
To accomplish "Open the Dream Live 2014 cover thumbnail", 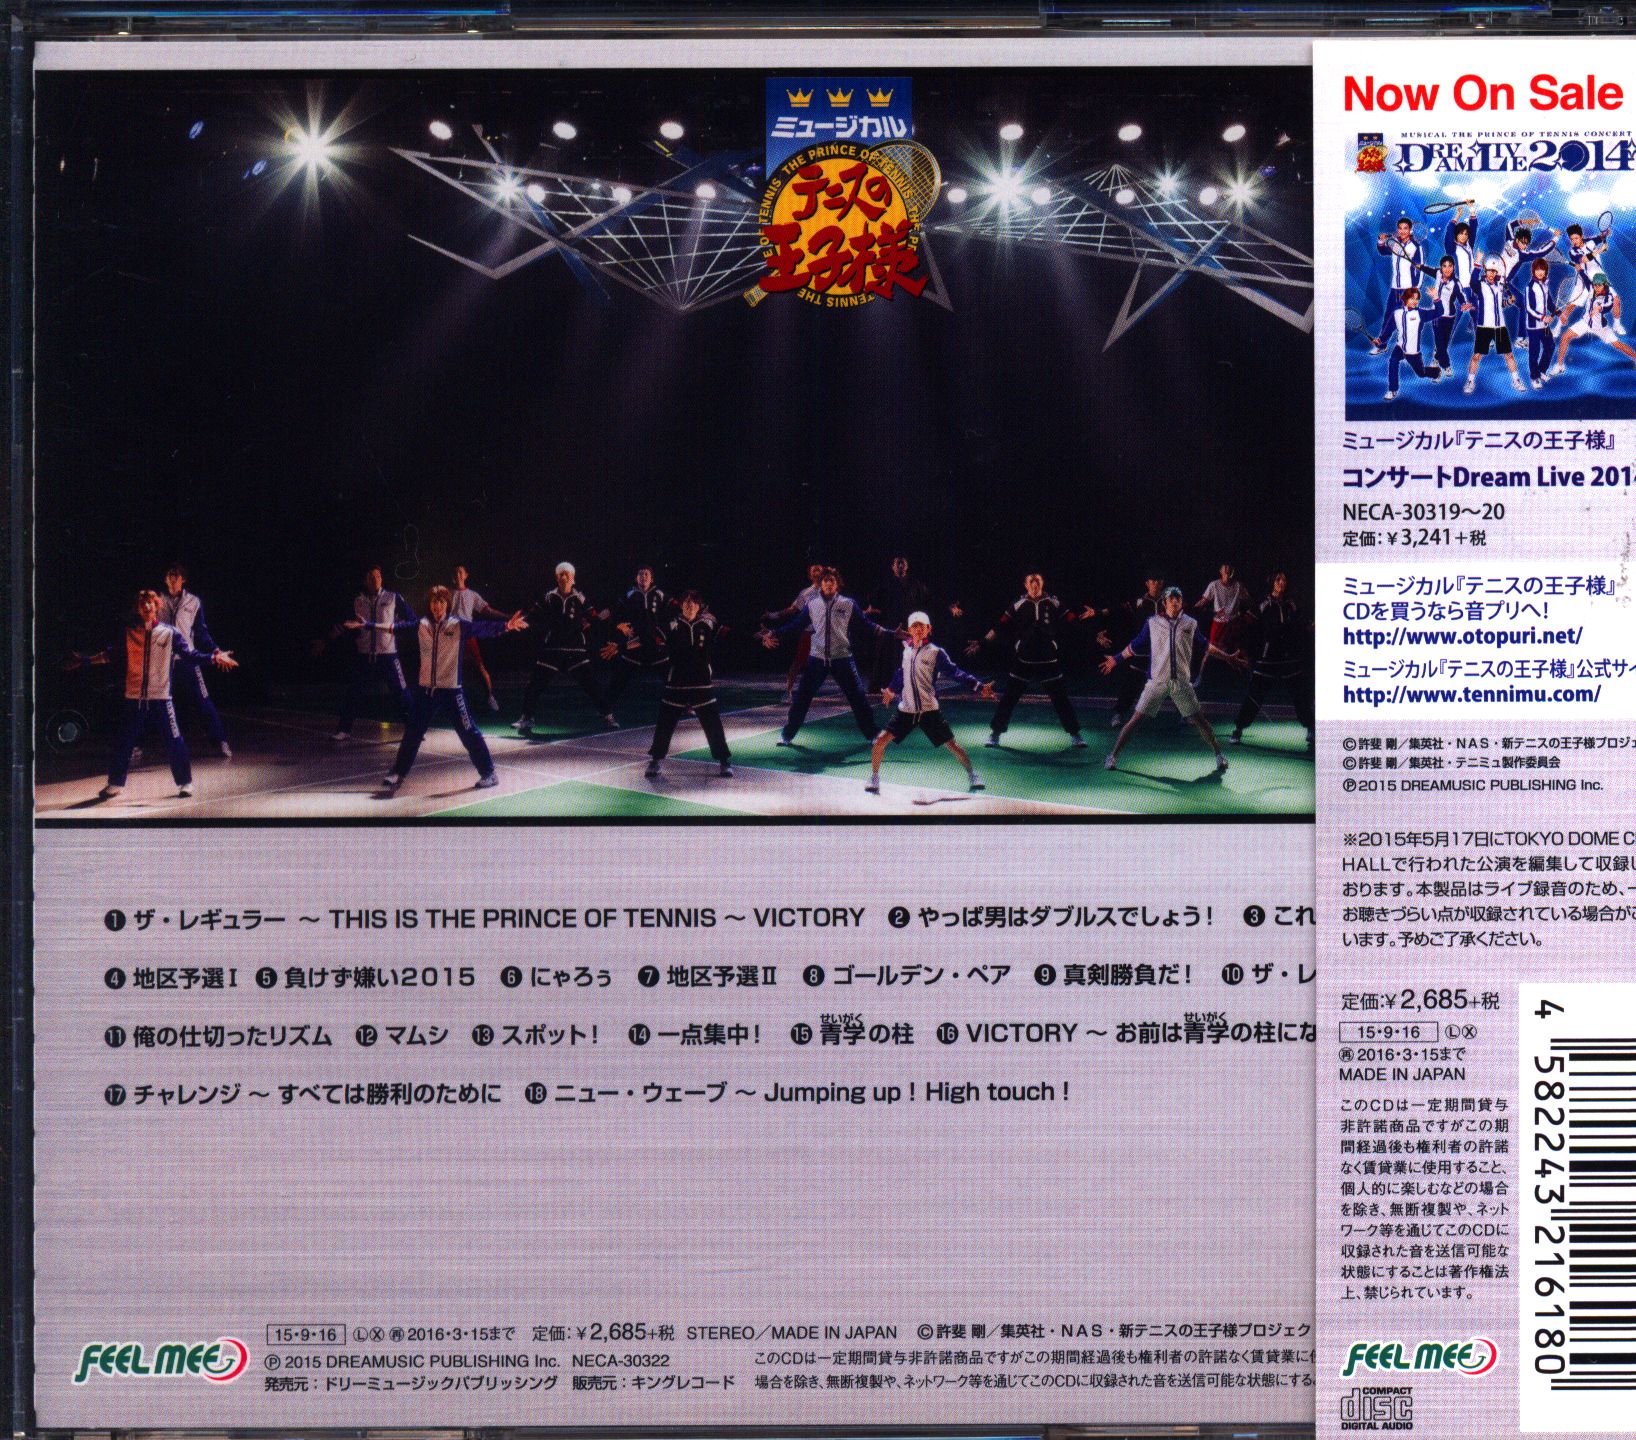I will coord(1490,275).
